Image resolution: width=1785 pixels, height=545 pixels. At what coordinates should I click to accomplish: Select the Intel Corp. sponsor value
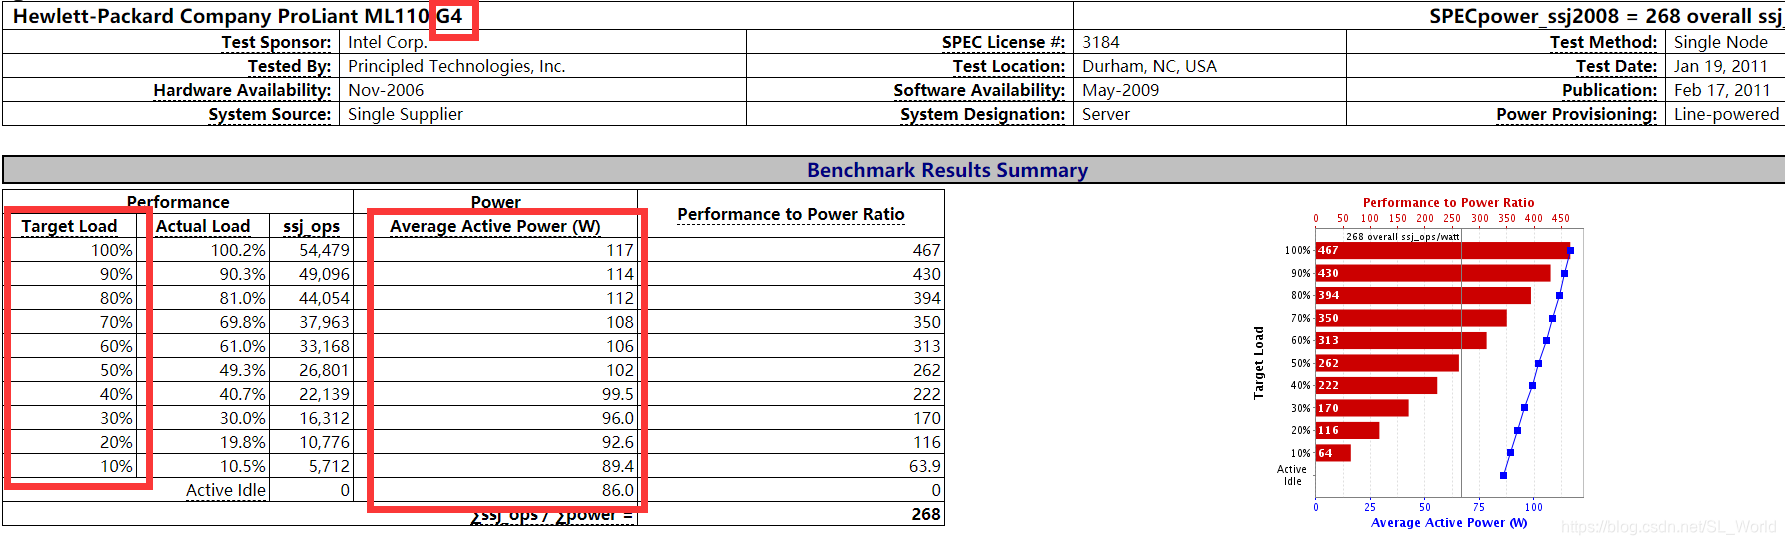[388, 42]
